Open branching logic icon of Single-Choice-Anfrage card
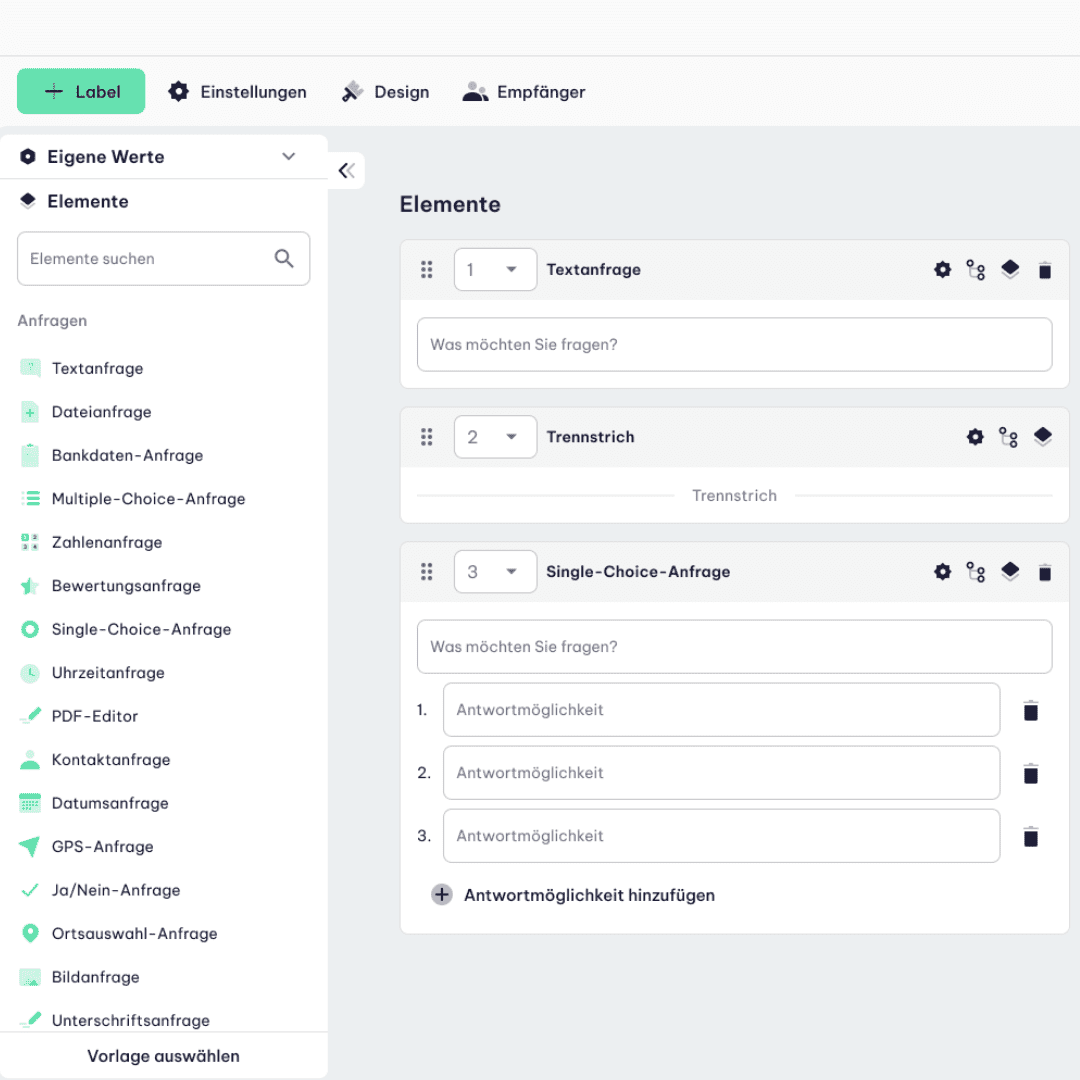This screenshot has height=1080, width=1080. pos(975,572)
